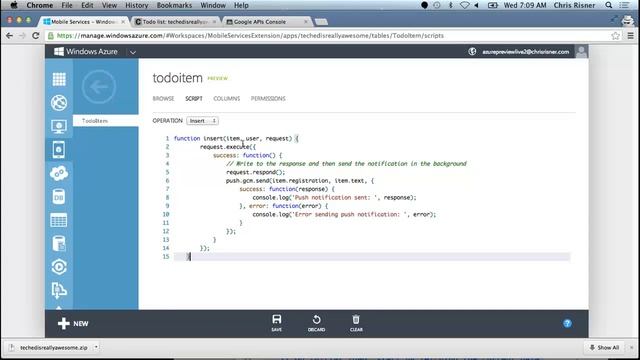640x360 pixels.
Task: Click the 'request.respond();' code line
Action: click(x=256, y=172)
